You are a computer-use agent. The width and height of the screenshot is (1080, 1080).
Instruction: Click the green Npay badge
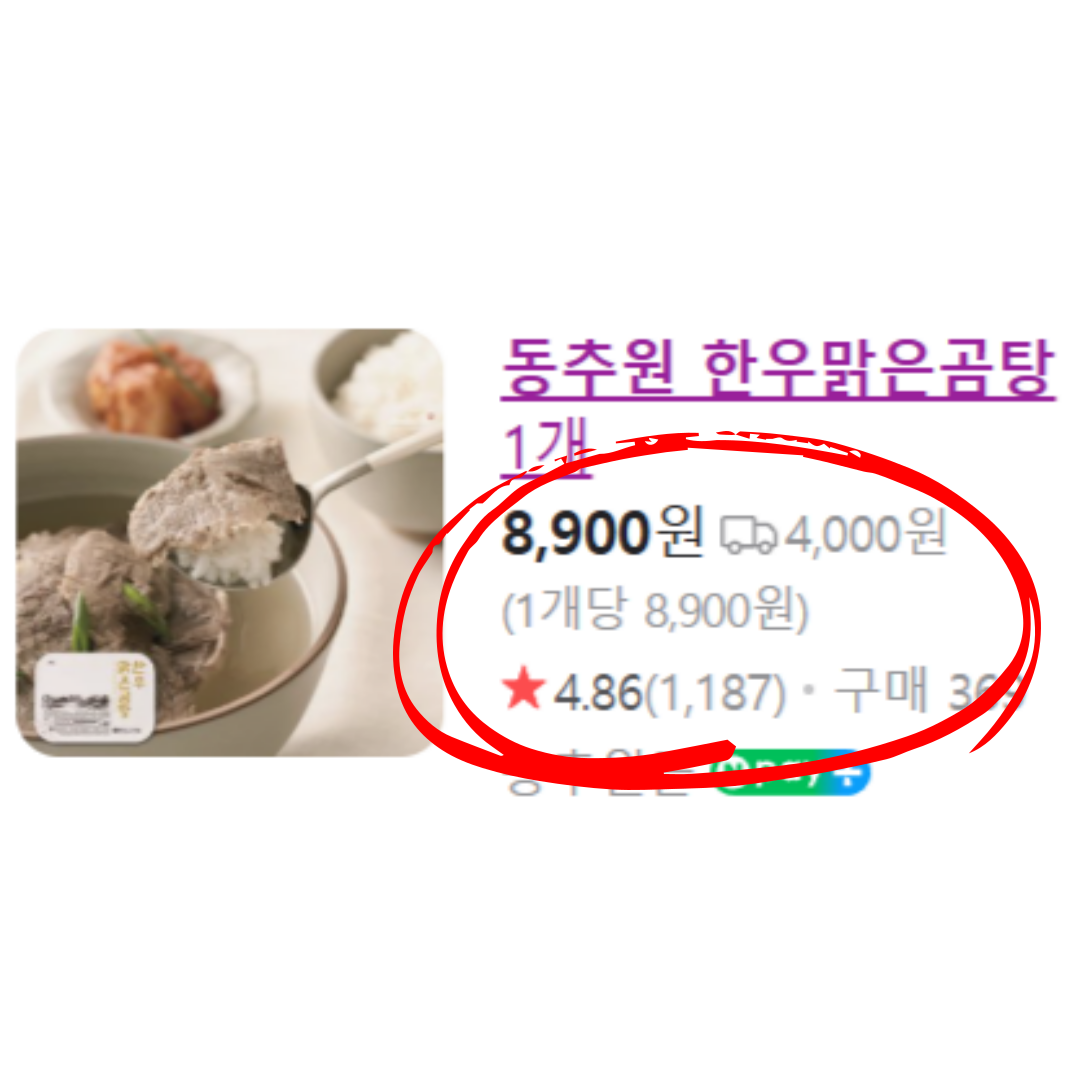click(775, 773)
